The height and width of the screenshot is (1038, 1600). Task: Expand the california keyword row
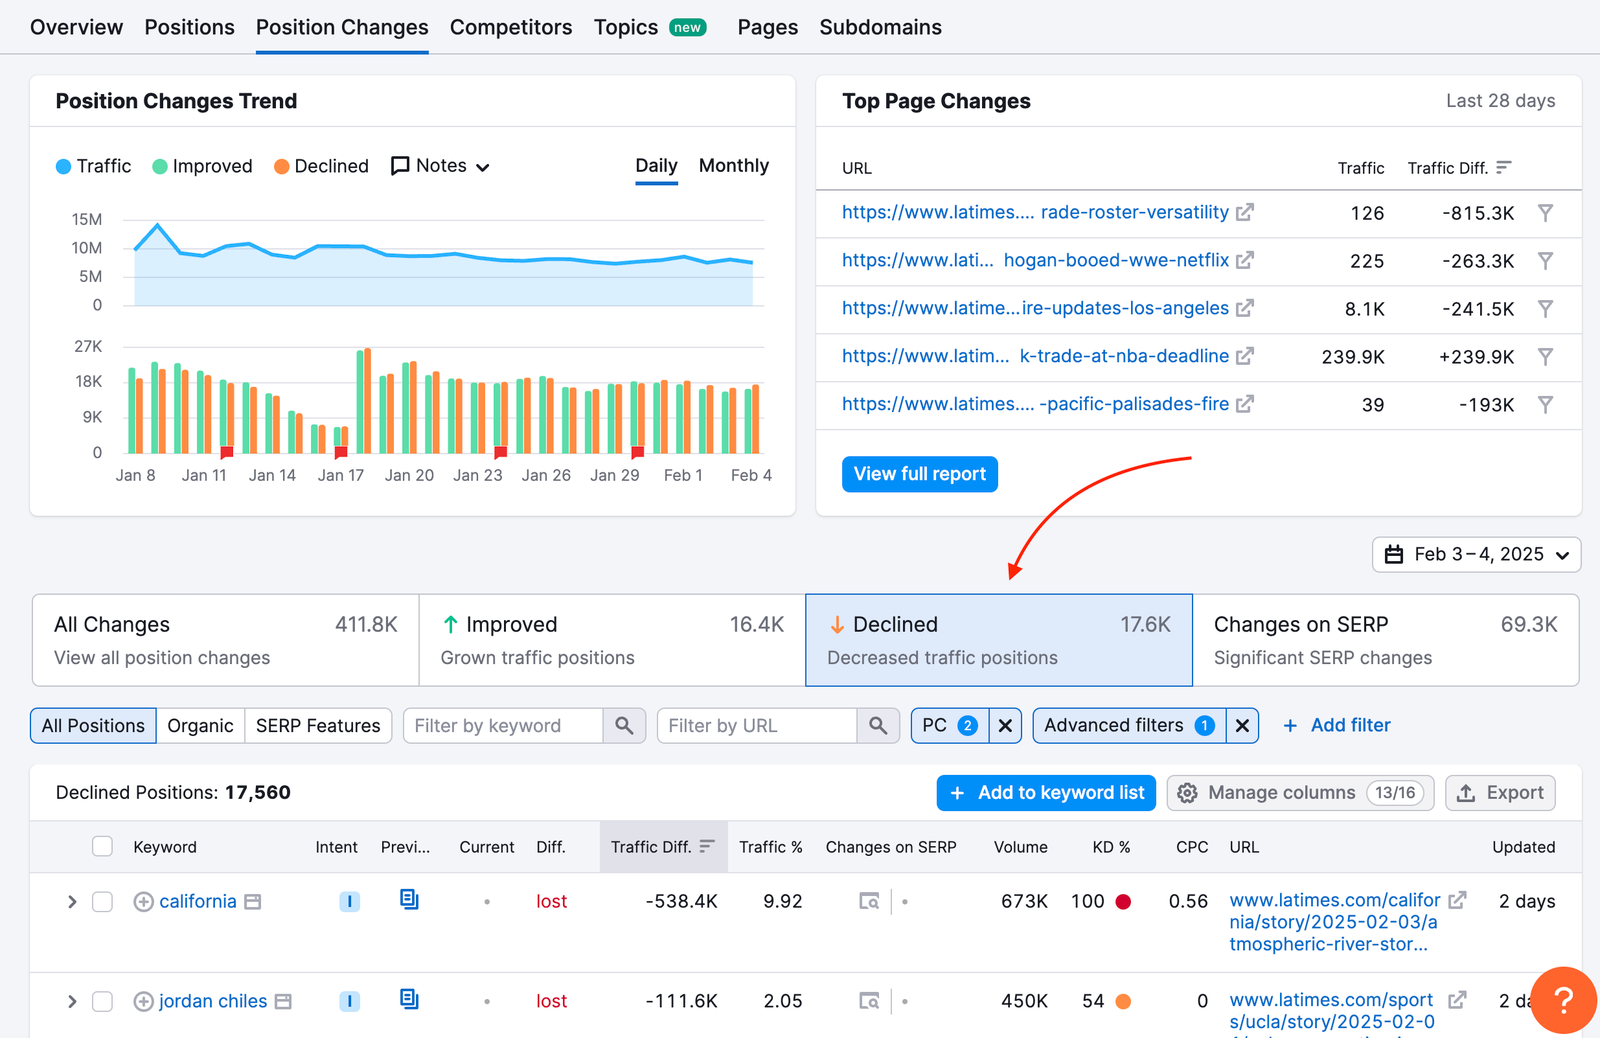coord(72,902)
